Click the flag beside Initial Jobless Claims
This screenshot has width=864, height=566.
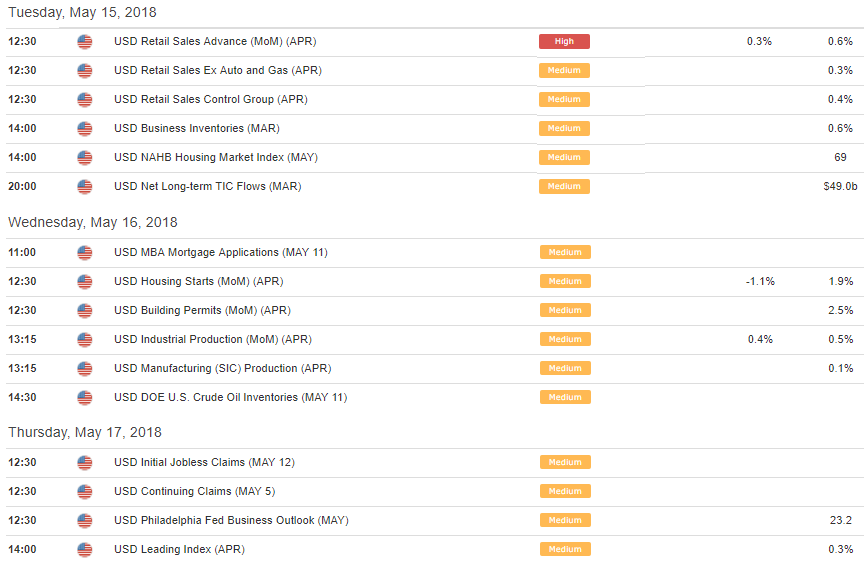tap(84, 463)
